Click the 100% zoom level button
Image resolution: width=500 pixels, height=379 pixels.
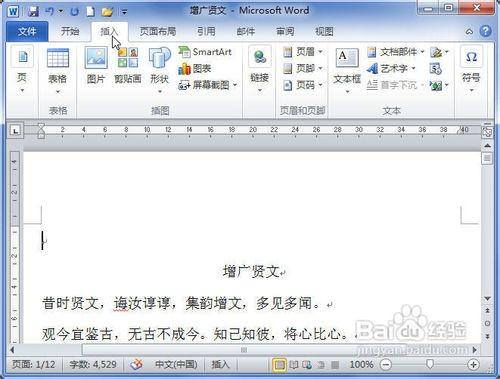pos(361,365)
